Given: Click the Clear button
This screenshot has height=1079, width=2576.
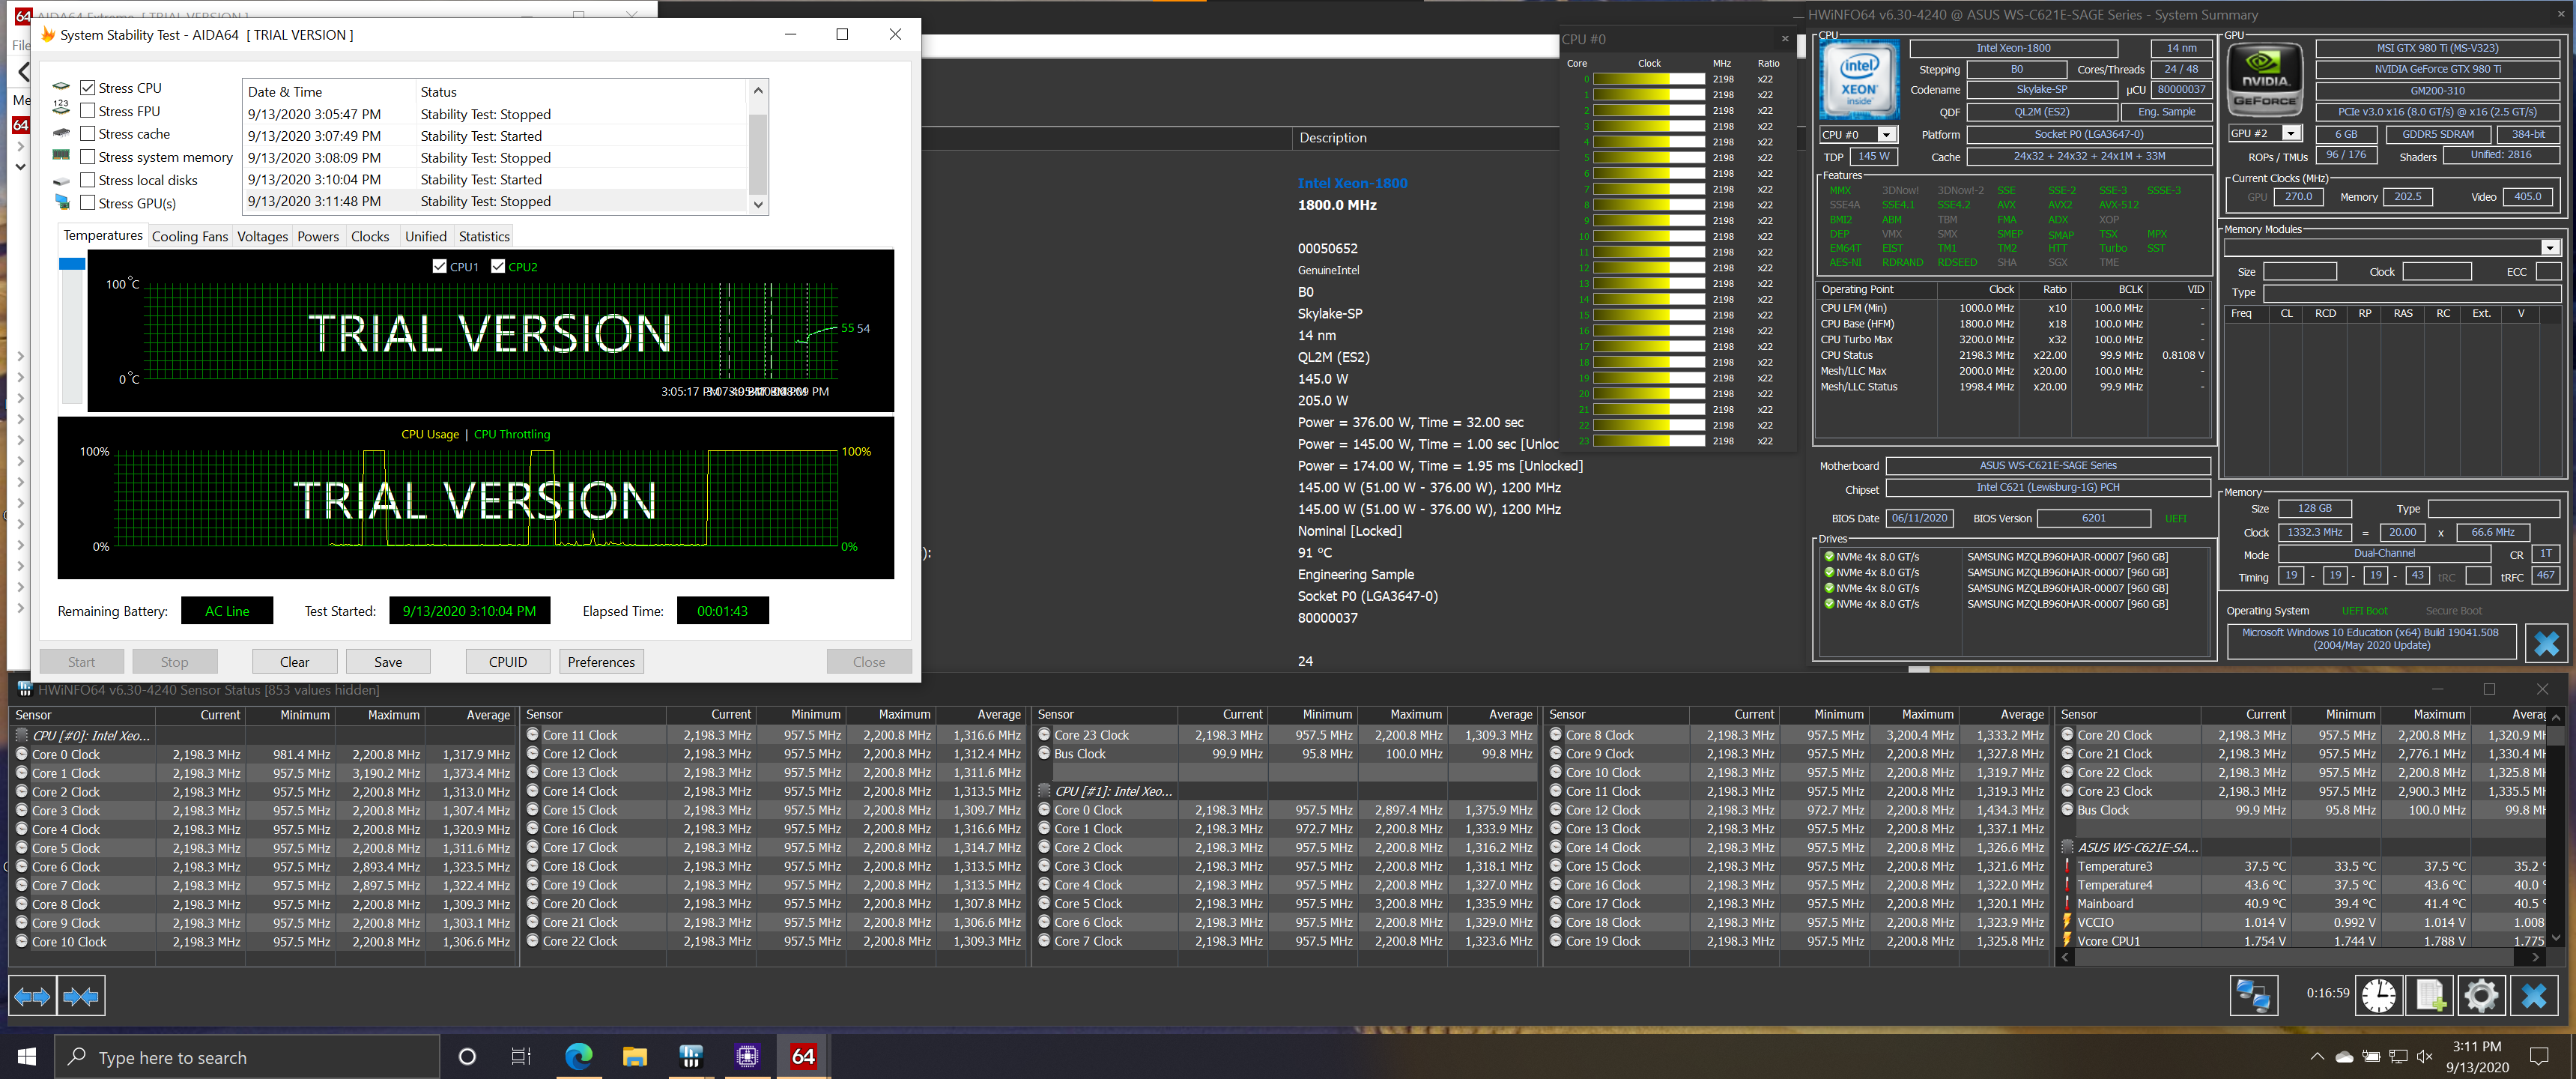Looking at the screenshot, I should [294, 662].
